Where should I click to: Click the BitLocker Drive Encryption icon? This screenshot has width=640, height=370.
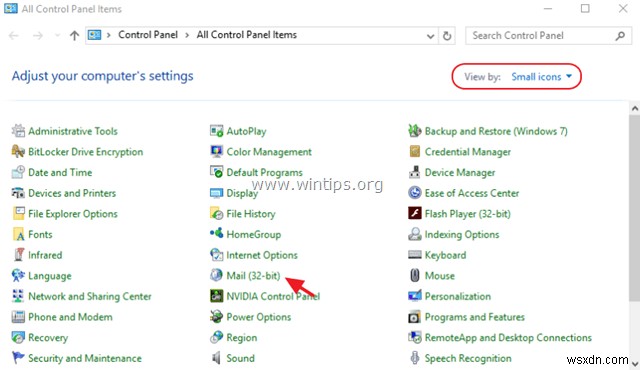point(18,152)
